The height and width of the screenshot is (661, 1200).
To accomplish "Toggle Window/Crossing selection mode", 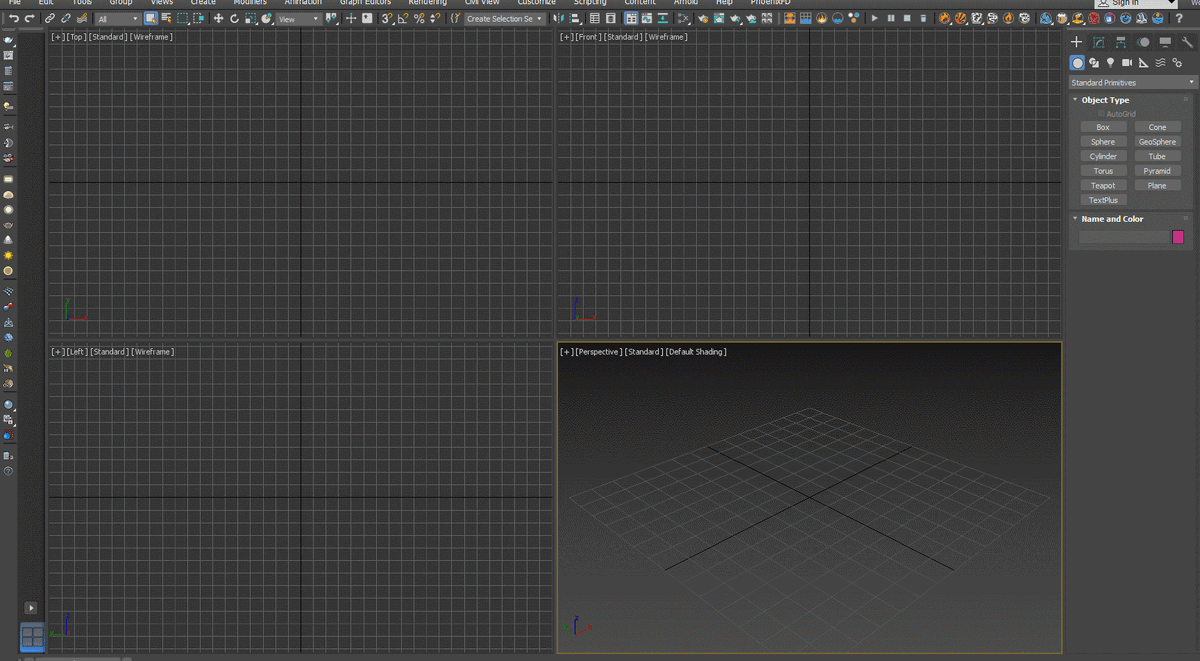I will click(199, 18).
